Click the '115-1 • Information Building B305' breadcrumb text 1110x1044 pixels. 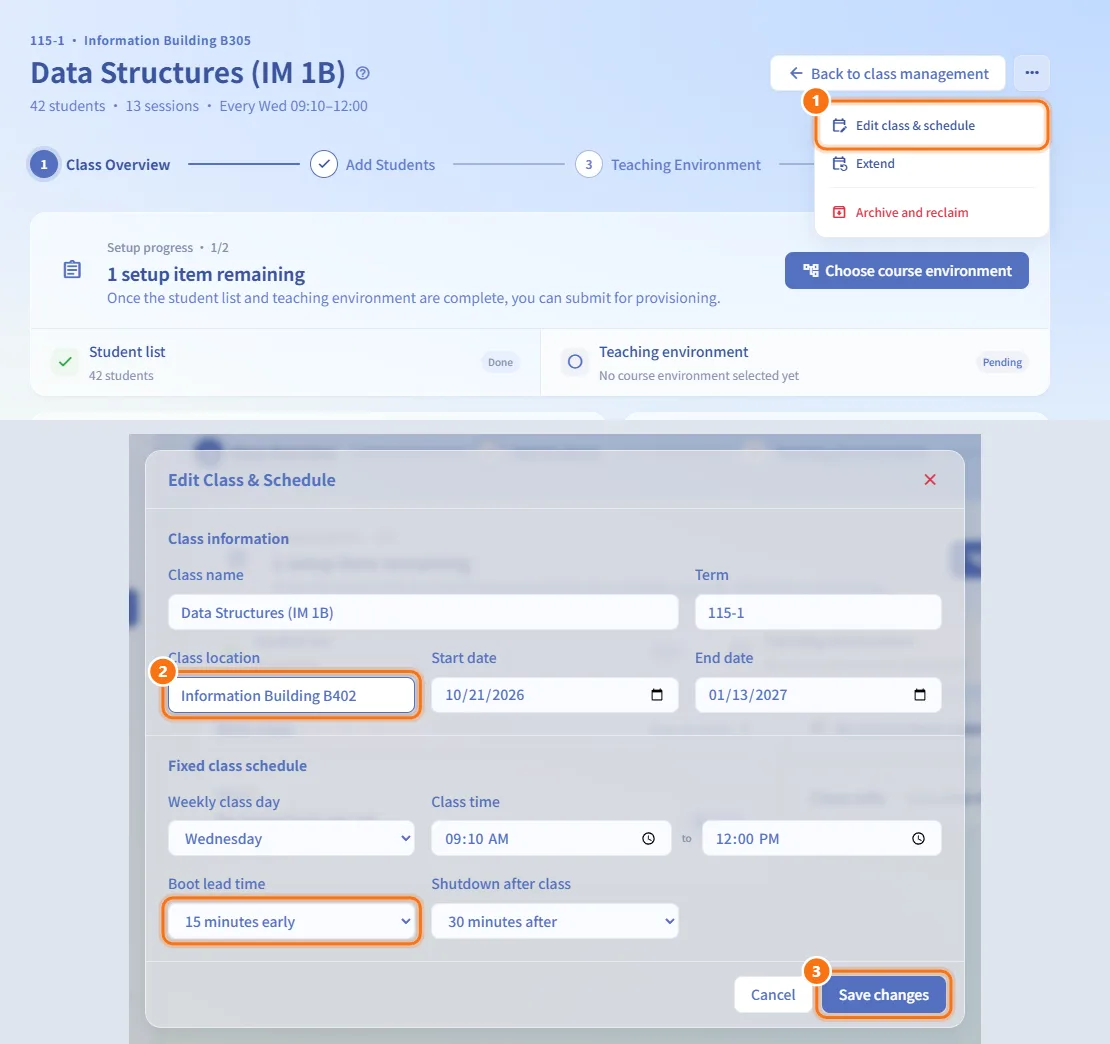pyautogui.click(x=140, y=40)
